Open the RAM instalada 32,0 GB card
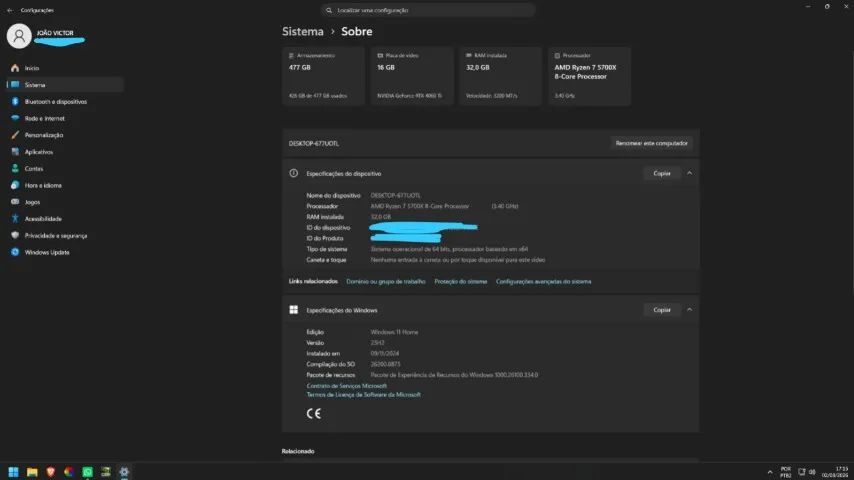Viewport: 854px width, 480px height. (501, 76)
